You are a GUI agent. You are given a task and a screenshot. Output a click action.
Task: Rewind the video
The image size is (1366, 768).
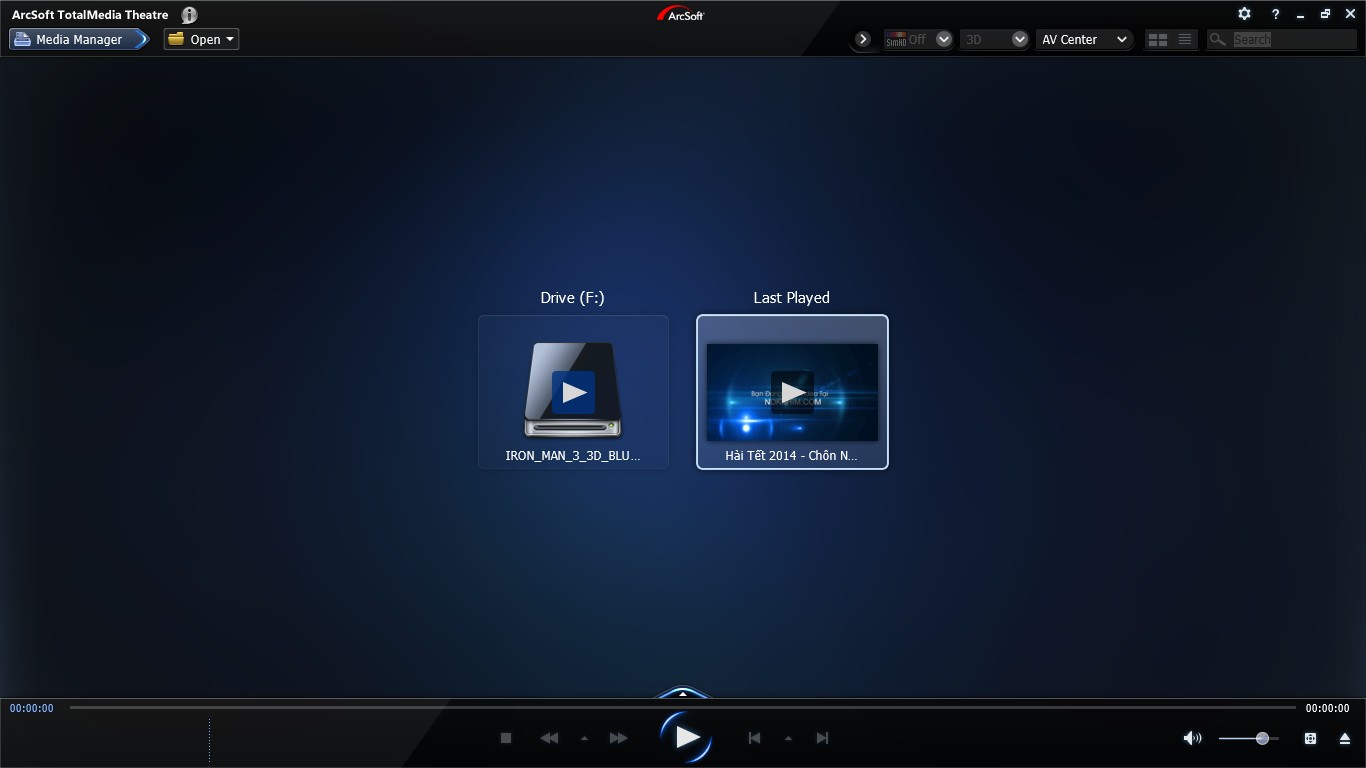tap(549, 738)
